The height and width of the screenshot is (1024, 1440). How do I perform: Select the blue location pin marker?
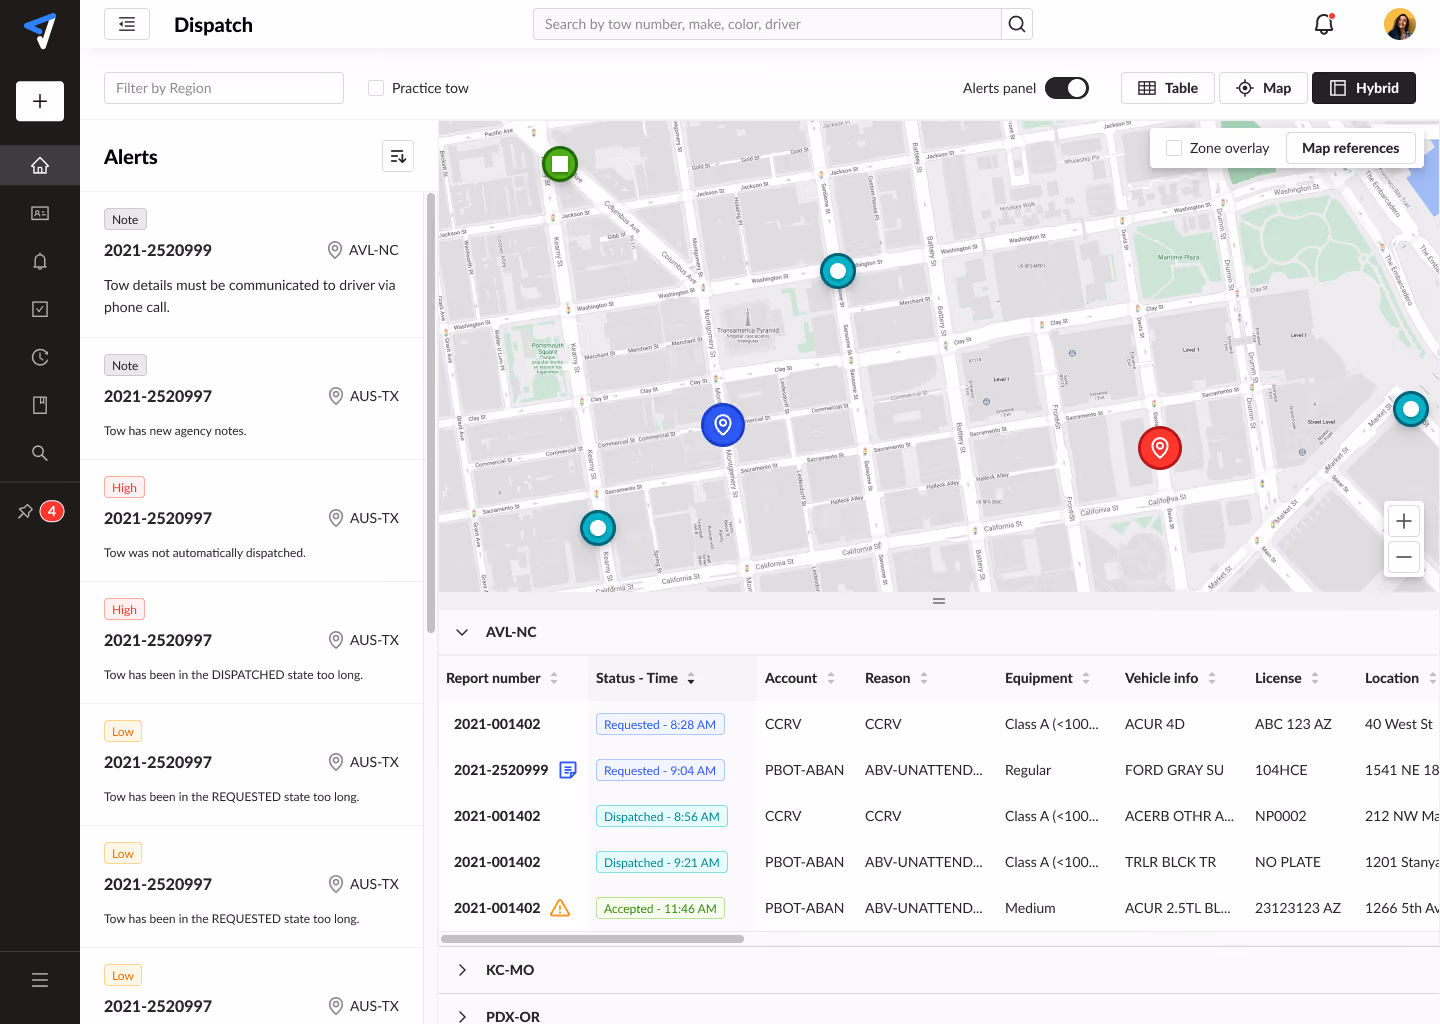[723, 425]
